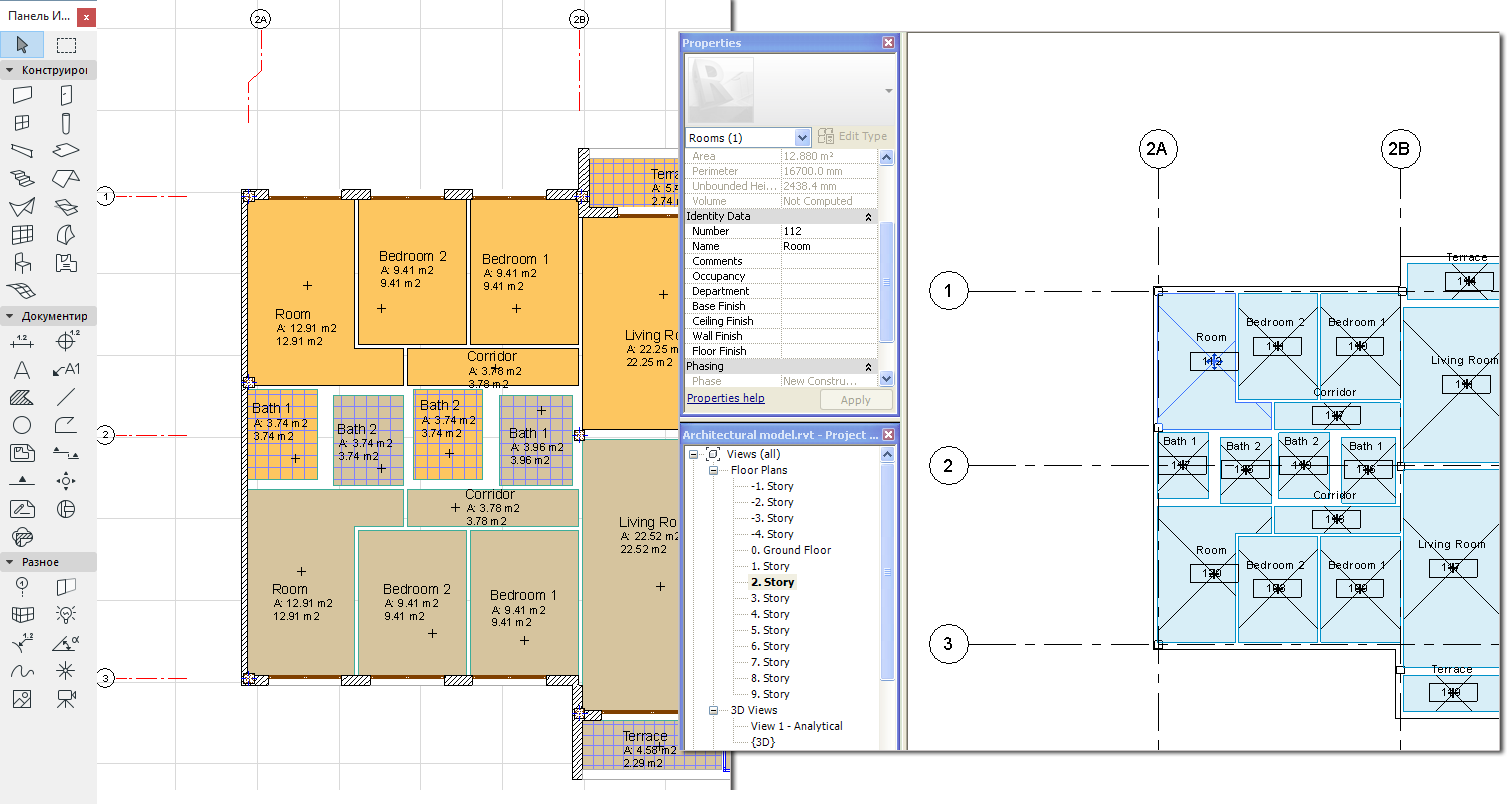
Task: Click the Name field value Room
Action: pos(829,246)
